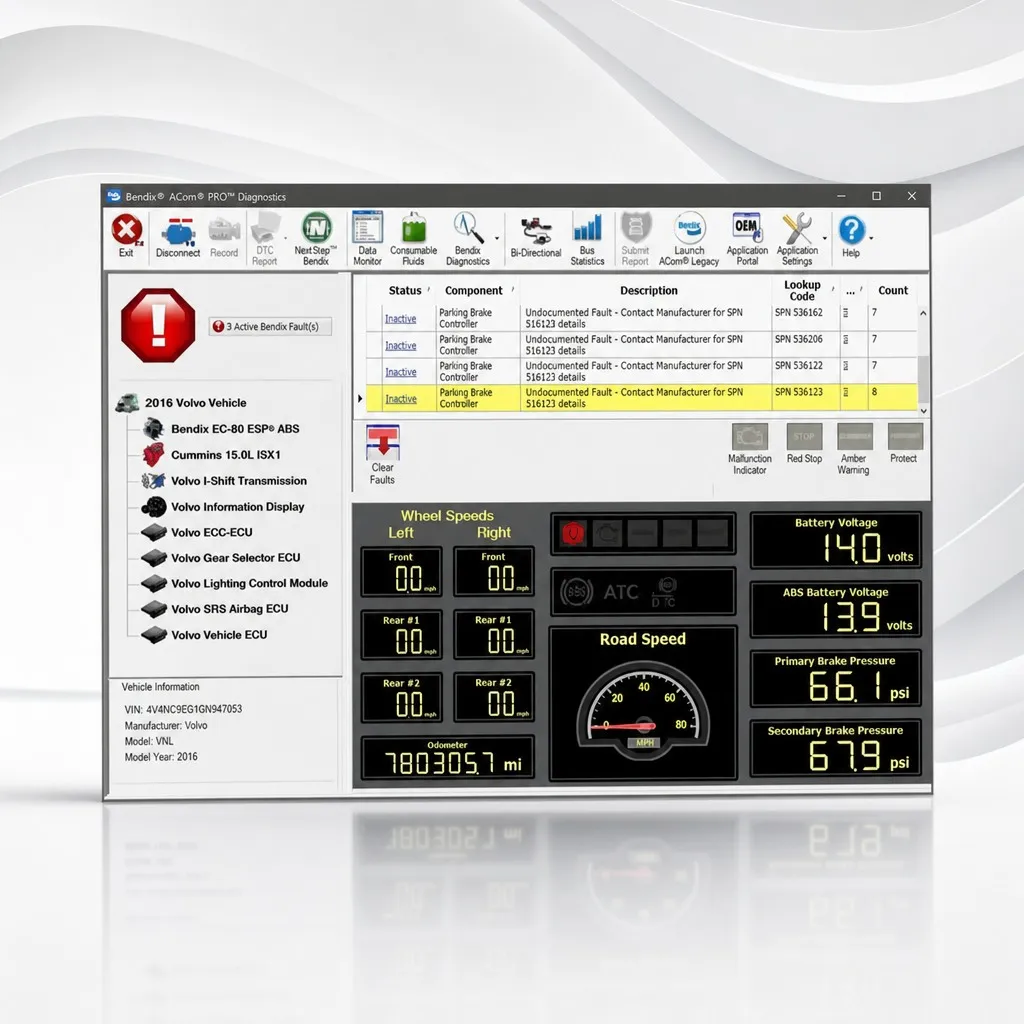Select the 2016 Volvo Vehicle tree root
1024x1024 pixels.
[195, 403]
